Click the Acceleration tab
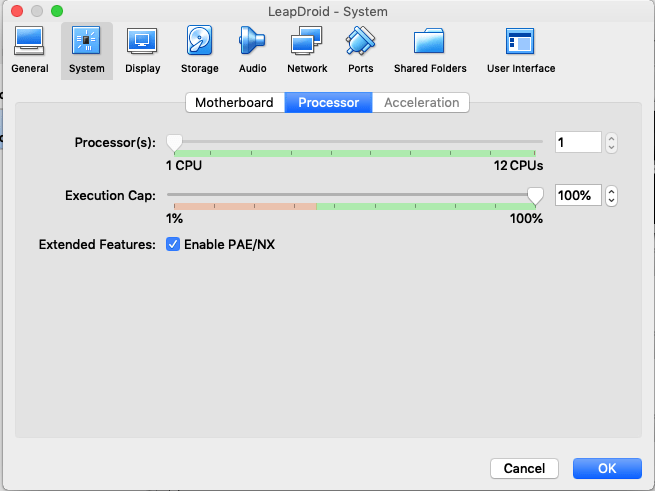 (421, 103)
